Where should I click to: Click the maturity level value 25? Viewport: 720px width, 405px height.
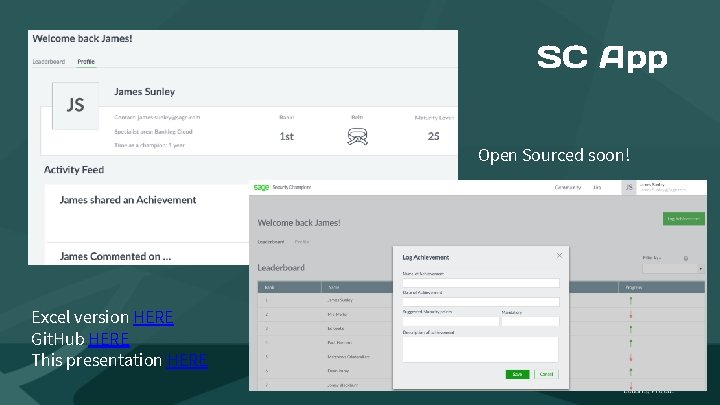point(433,136)
